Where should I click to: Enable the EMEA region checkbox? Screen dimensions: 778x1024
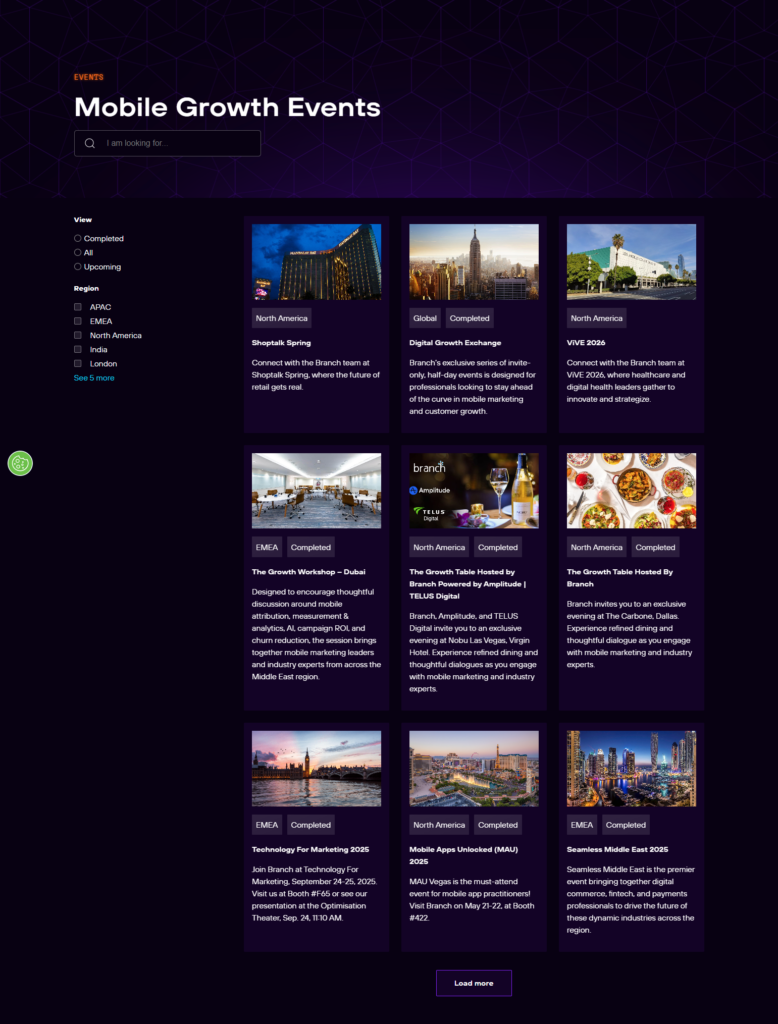click(x=78, y=321)
